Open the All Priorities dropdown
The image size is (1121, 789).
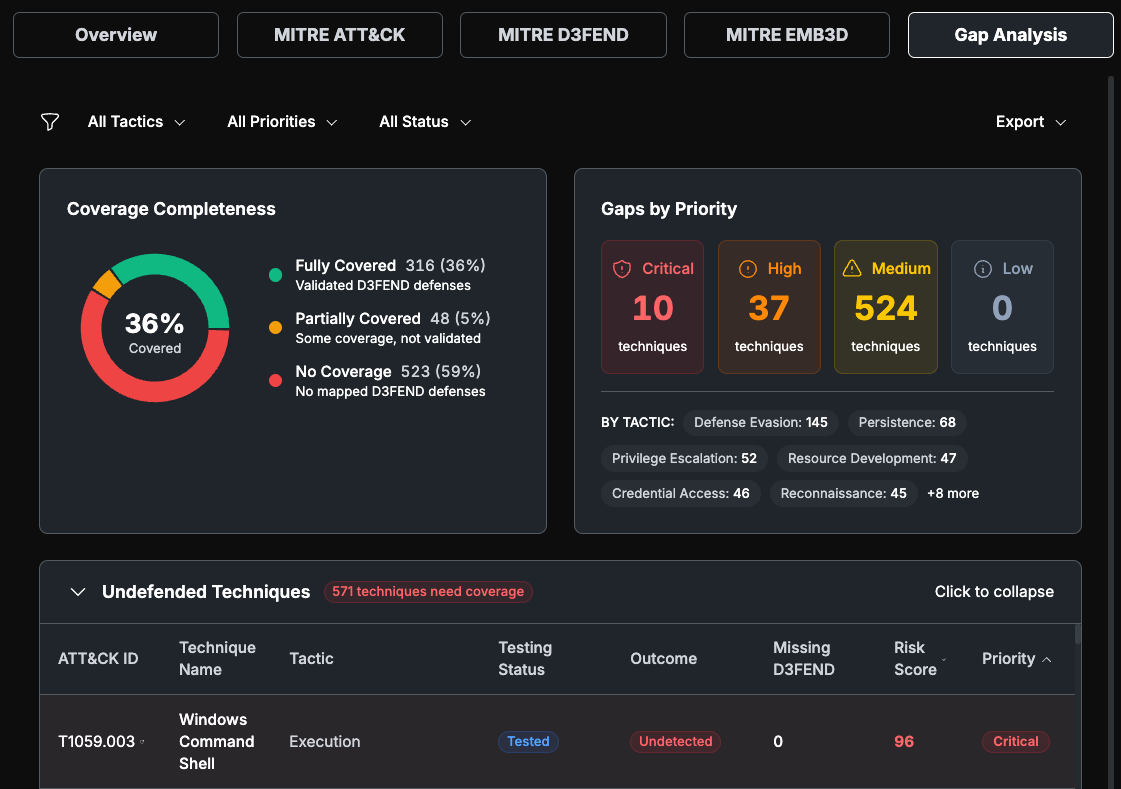pos(282,122)
